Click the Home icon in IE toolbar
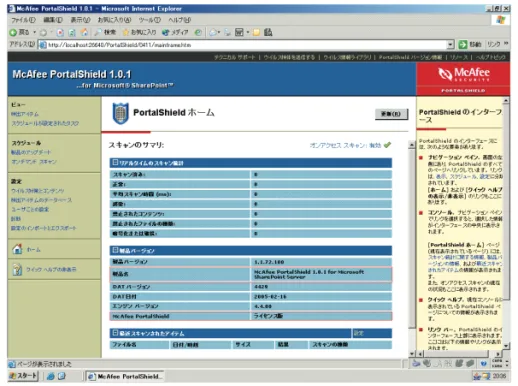This screenshot has width=518, height=386. coord(84,32)
